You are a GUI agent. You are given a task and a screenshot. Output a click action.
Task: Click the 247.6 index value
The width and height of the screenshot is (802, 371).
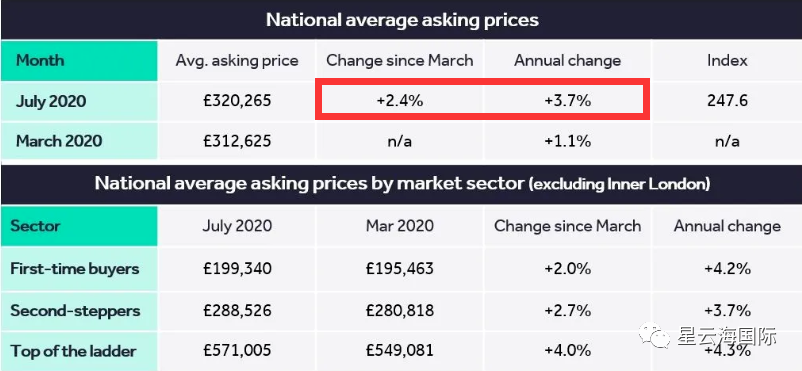coord(727,101)
